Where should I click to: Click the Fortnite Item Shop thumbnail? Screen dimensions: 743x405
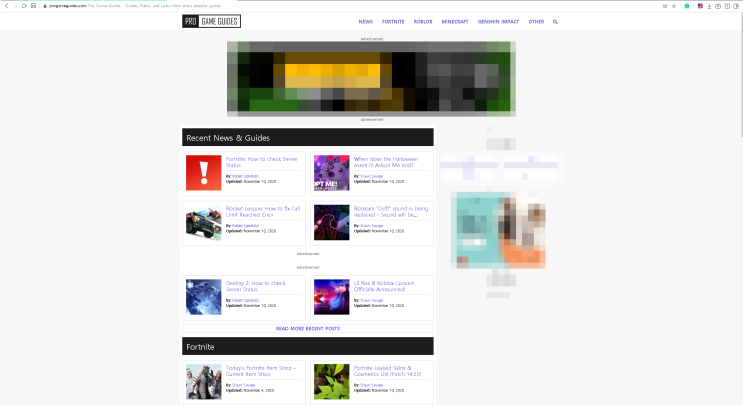(203, 382)
